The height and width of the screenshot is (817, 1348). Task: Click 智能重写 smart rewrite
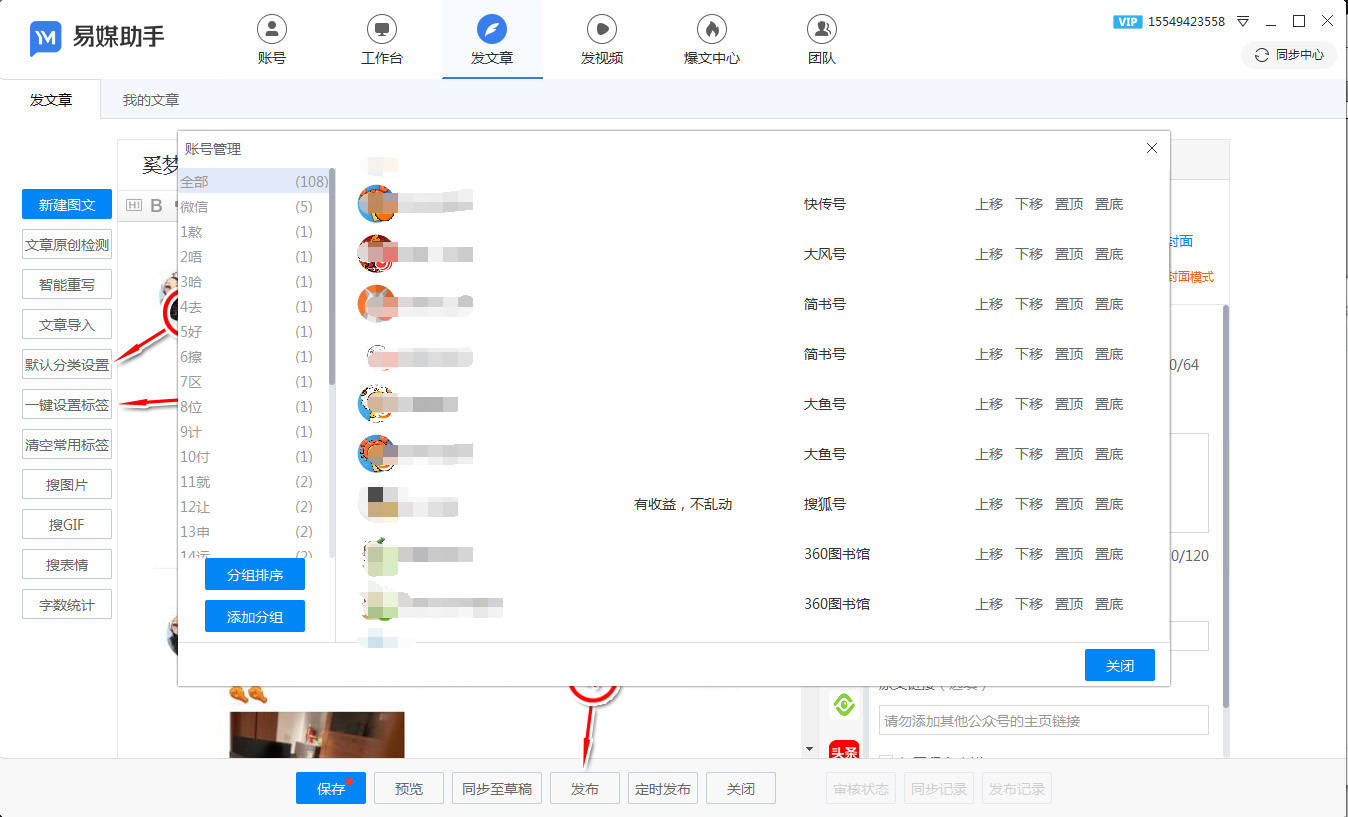click(x=67, y=285)
